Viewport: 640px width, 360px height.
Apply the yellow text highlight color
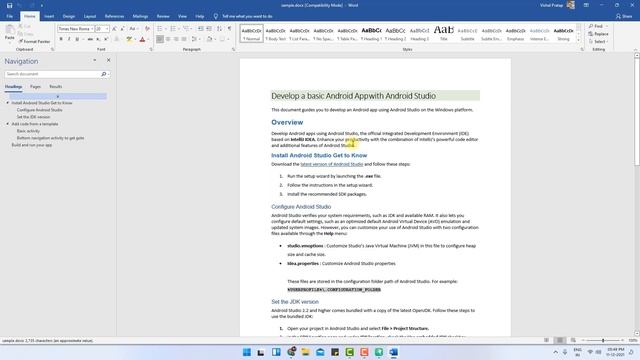[129, 39]
